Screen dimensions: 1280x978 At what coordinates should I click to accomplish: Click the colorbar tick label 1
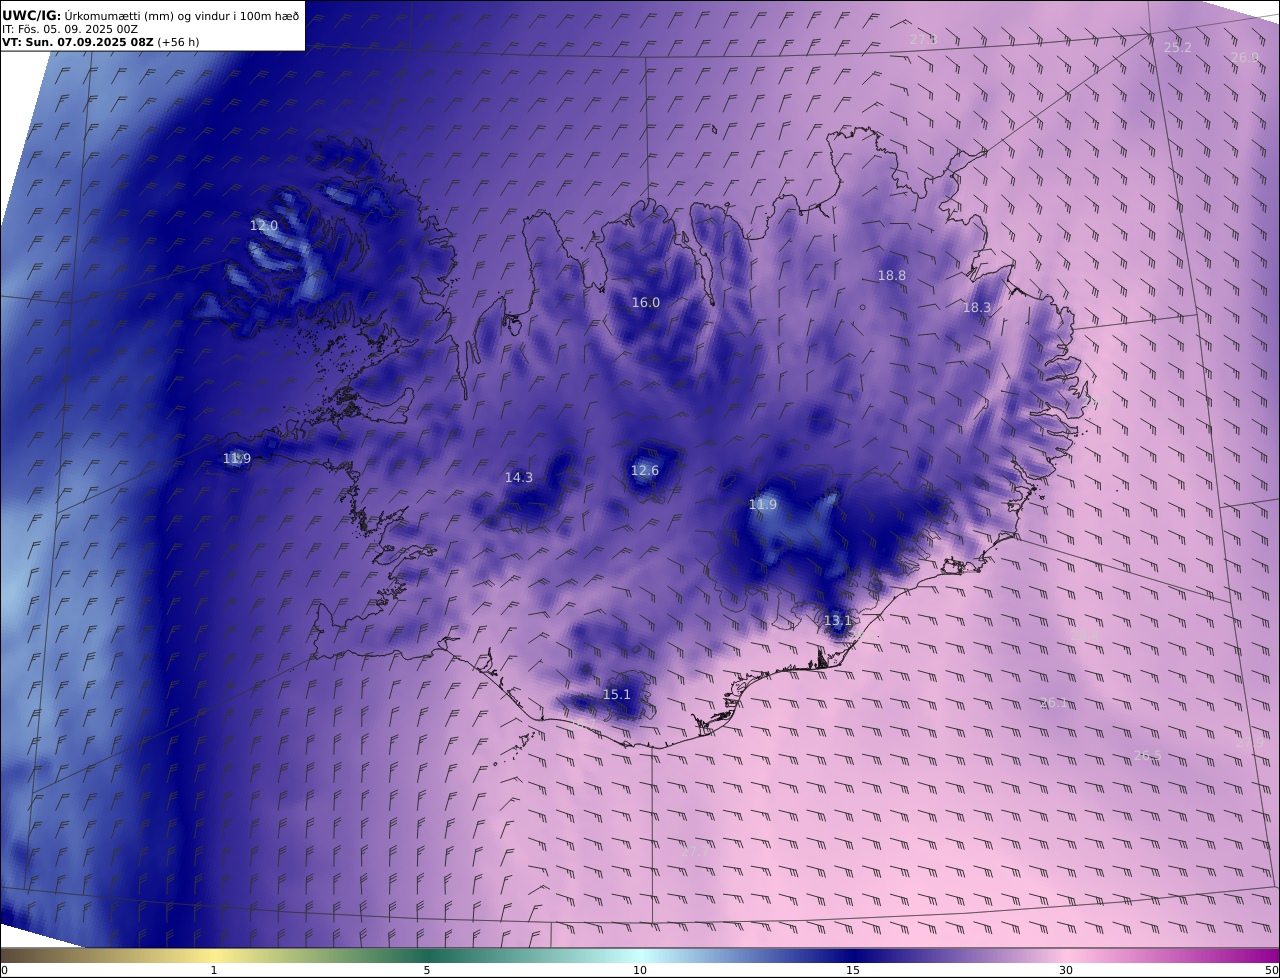[x=214, y=970]
